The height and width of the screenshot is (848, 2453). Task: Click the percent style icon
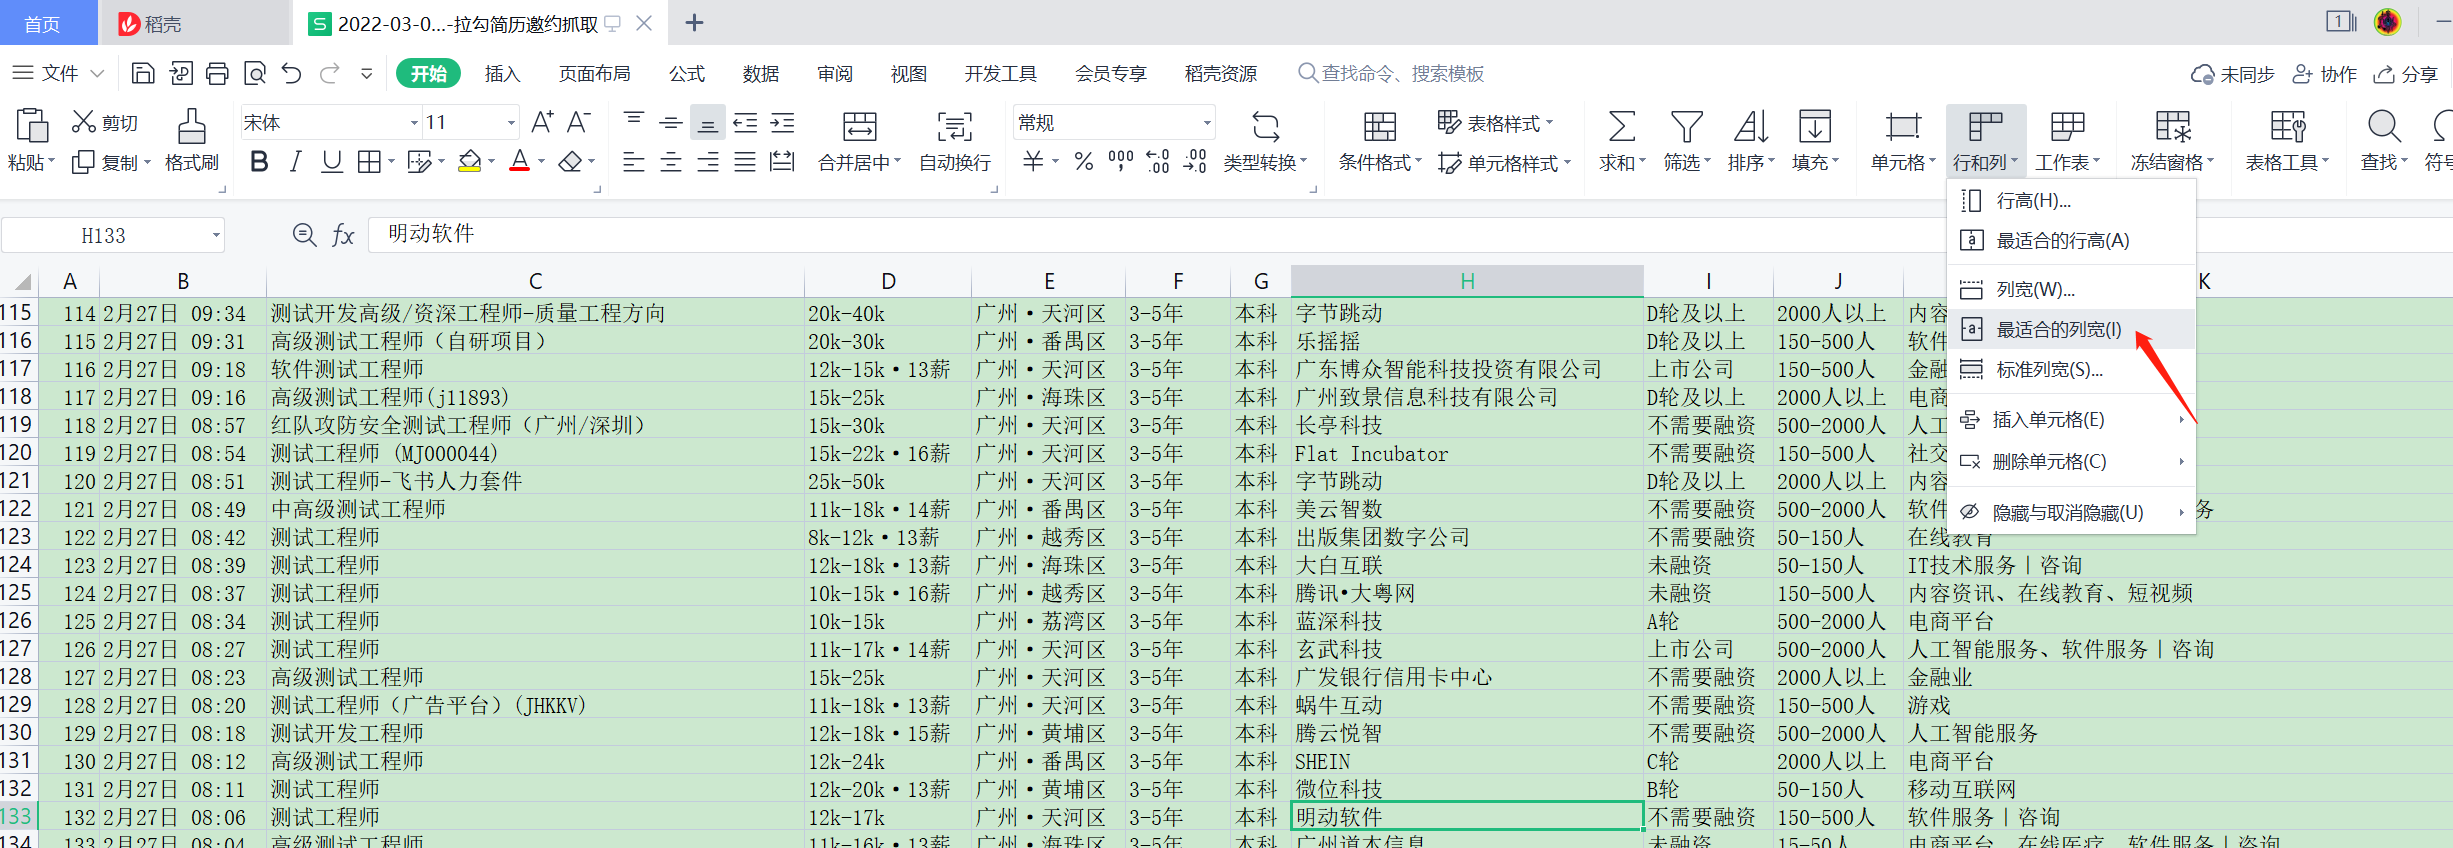(x=1084, y=161)
